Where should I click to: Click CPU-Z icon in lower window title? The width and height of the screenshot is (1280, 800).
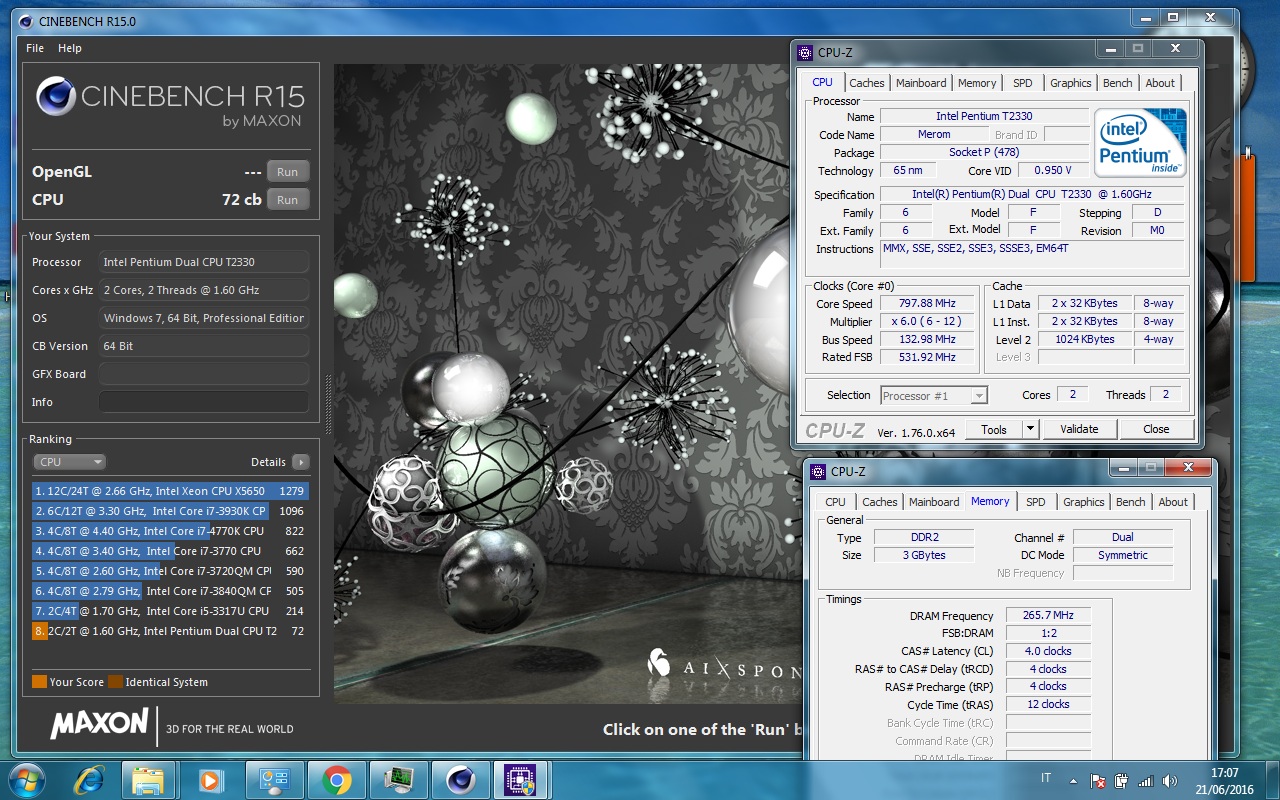pos(819,472)
